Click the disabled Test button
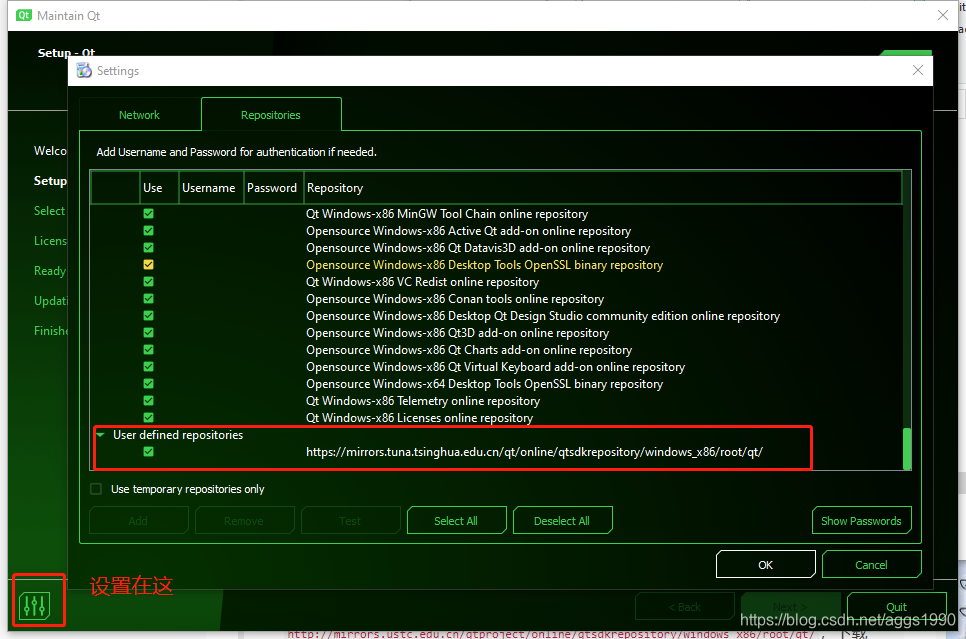 coord(351,521)
